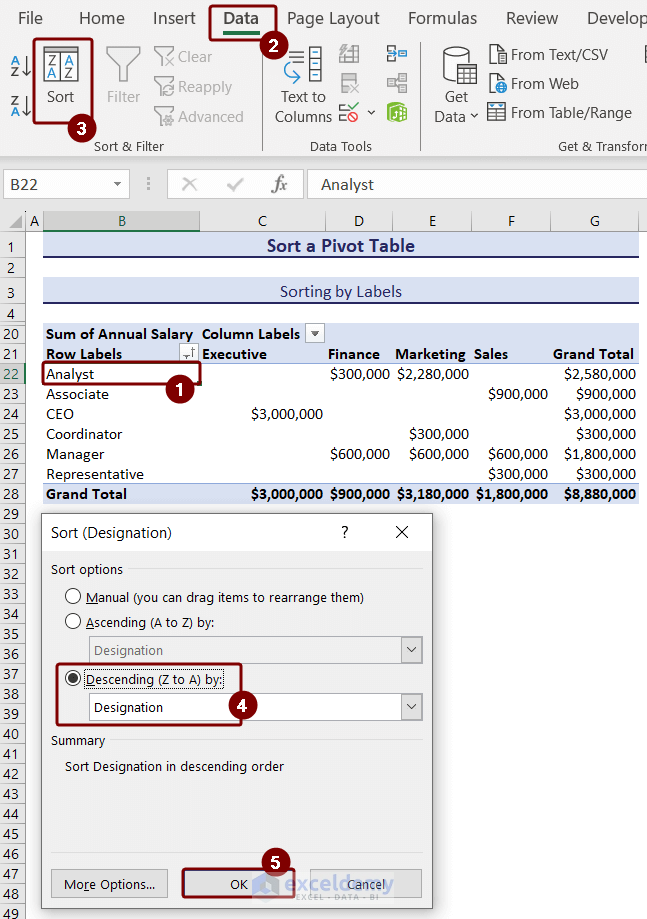The width and height of the screenshot is (647, 919).
Task: Expand Data Validation dropdown arrow
Action: click(x=371, y=112)
